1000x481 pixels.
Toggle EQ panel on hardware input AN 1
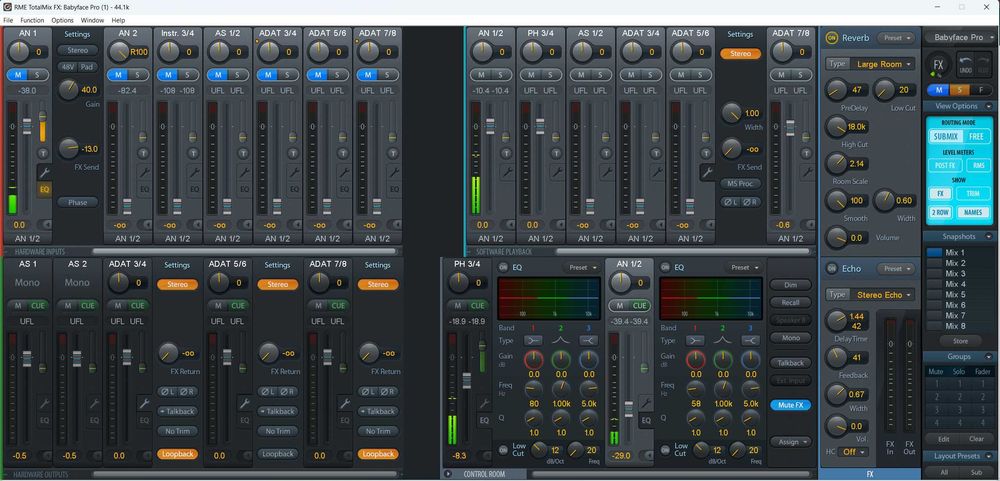pos(44,189)
